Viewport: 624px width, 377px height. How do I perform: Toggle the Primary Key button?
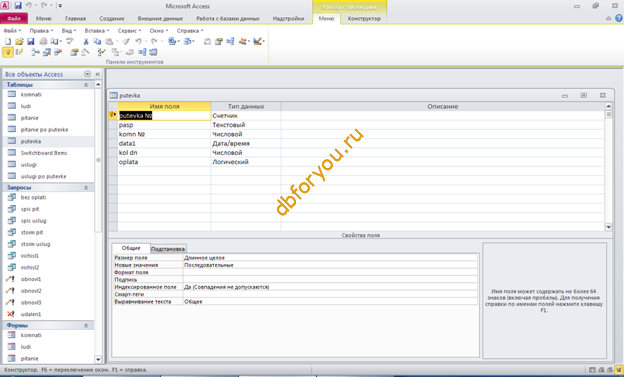pos(8,52)
